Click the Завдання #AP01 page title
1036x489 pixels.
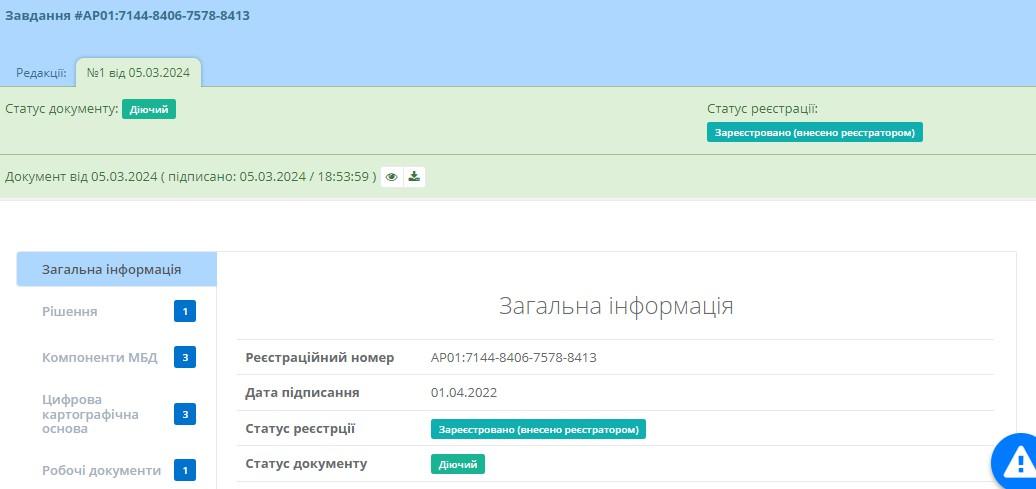[128, 16]
